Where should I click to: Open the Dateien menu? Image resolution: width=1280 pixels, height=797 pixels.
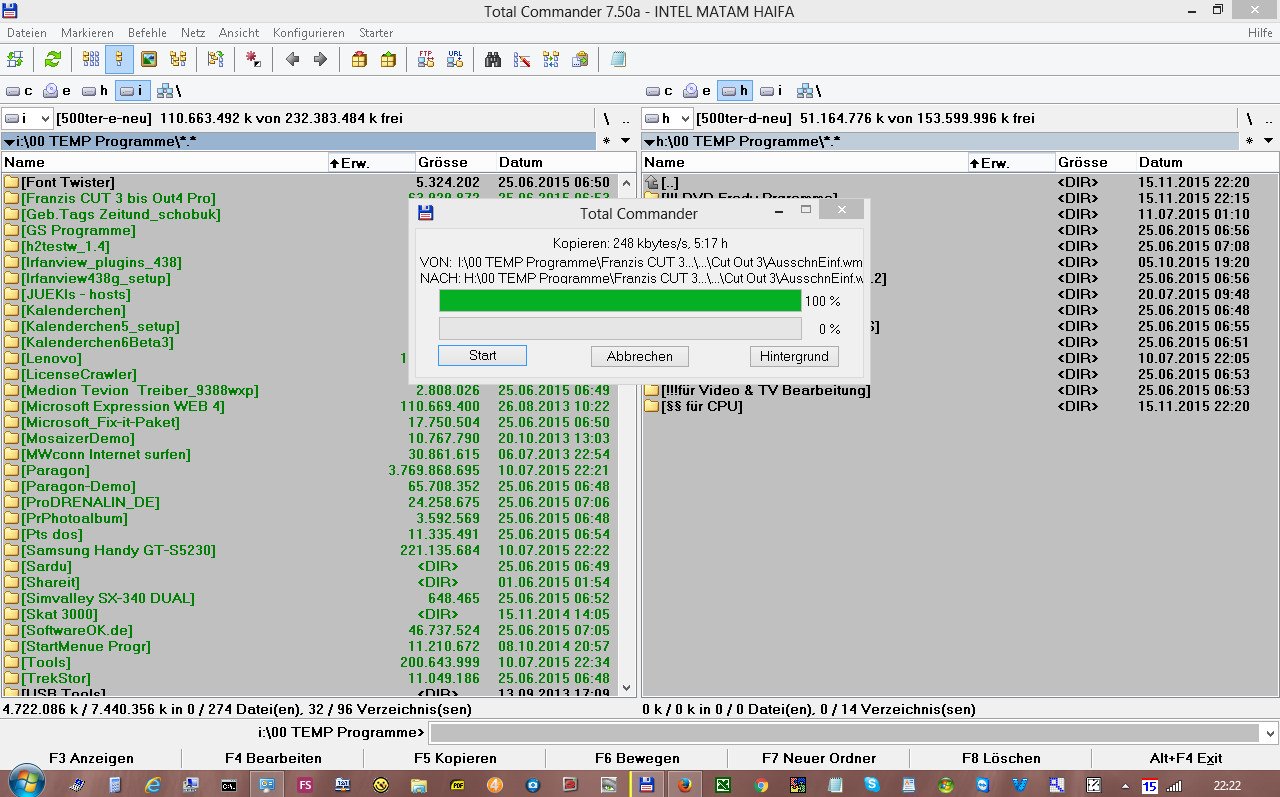coord(27,33)
